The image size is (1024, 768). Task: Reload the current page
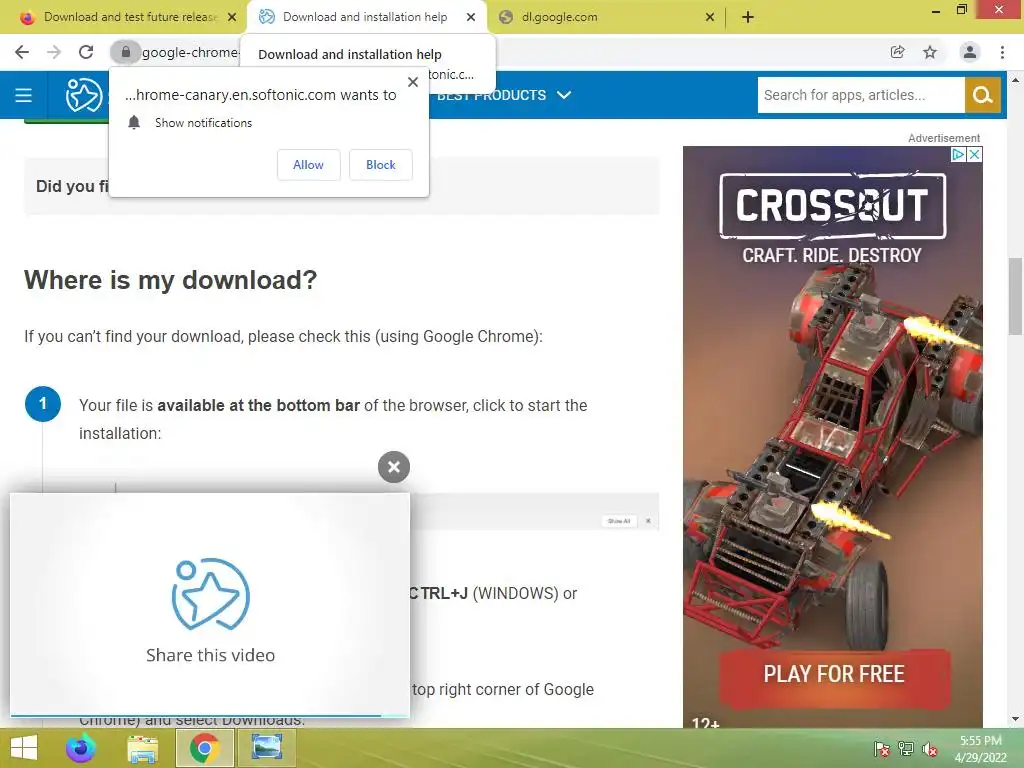click(86, 52)
